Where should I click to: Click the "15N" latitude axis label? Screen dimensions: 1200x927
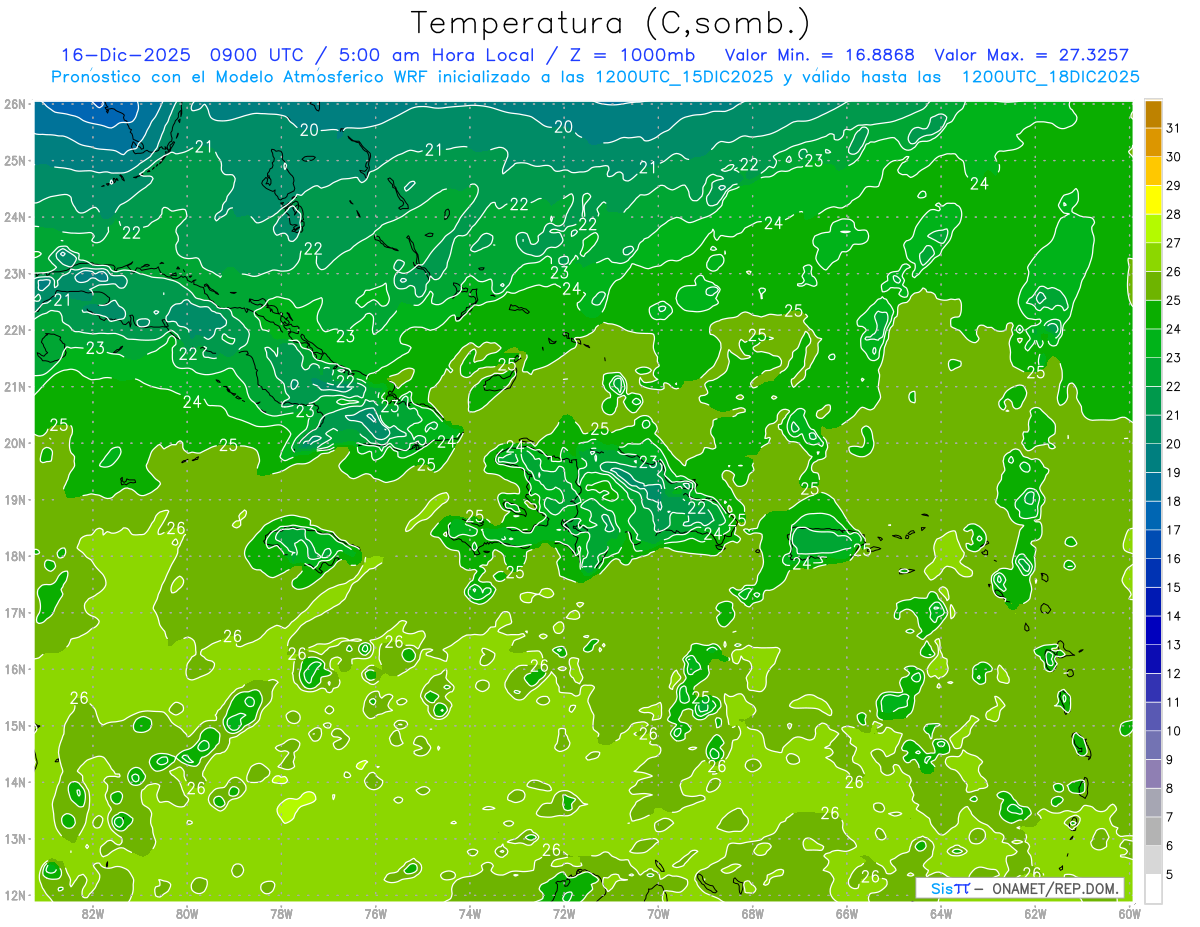tap(14, 726)
